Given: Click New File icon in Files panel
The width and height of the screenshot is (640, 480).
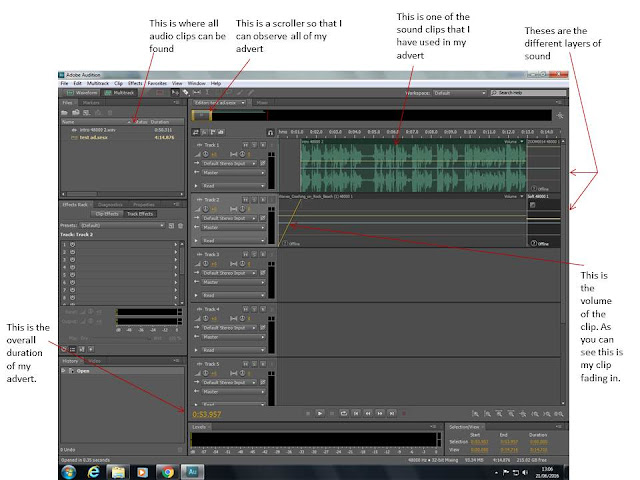Looking at the screenshot, I should click(x=87, y=112).
